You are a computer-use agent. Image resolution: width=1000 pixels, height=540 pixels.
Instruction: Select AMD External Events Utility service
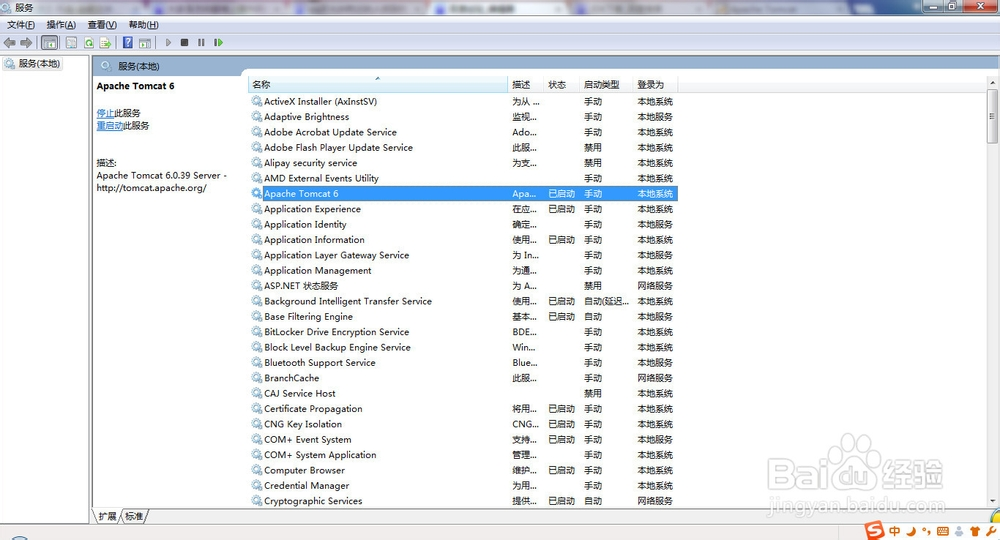[x=462, y=178]
